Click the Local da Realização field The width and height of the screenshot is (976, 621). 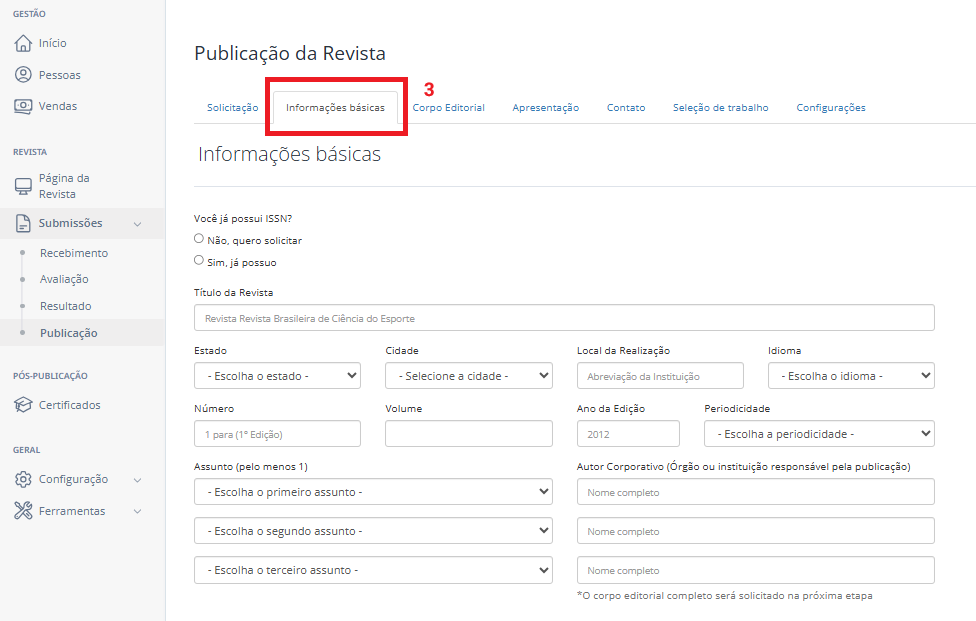tap(660, 376)
